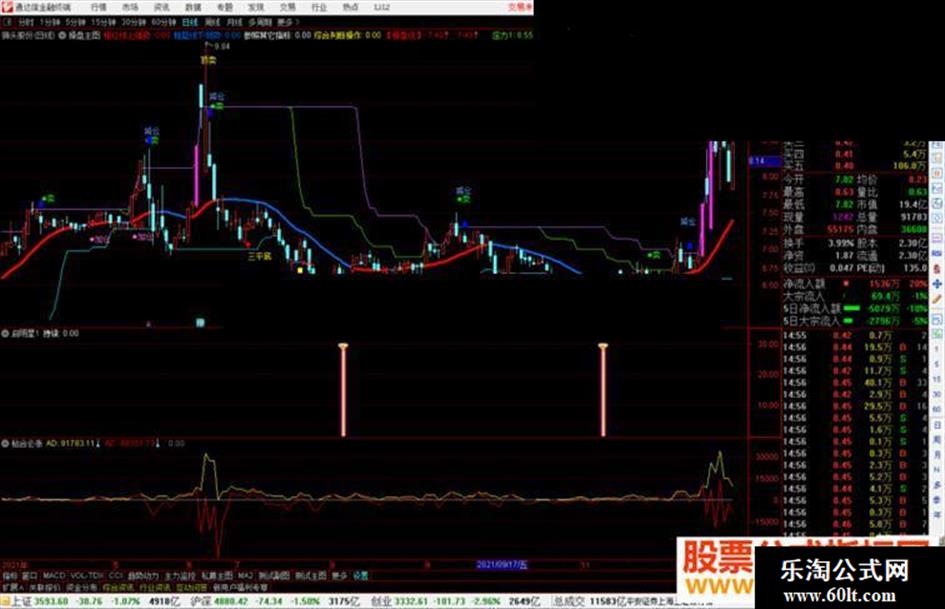Click the 2021/09/17 date marker on the timeline
945x609 pixels.
pyautogui.click(x=502, y=565)
